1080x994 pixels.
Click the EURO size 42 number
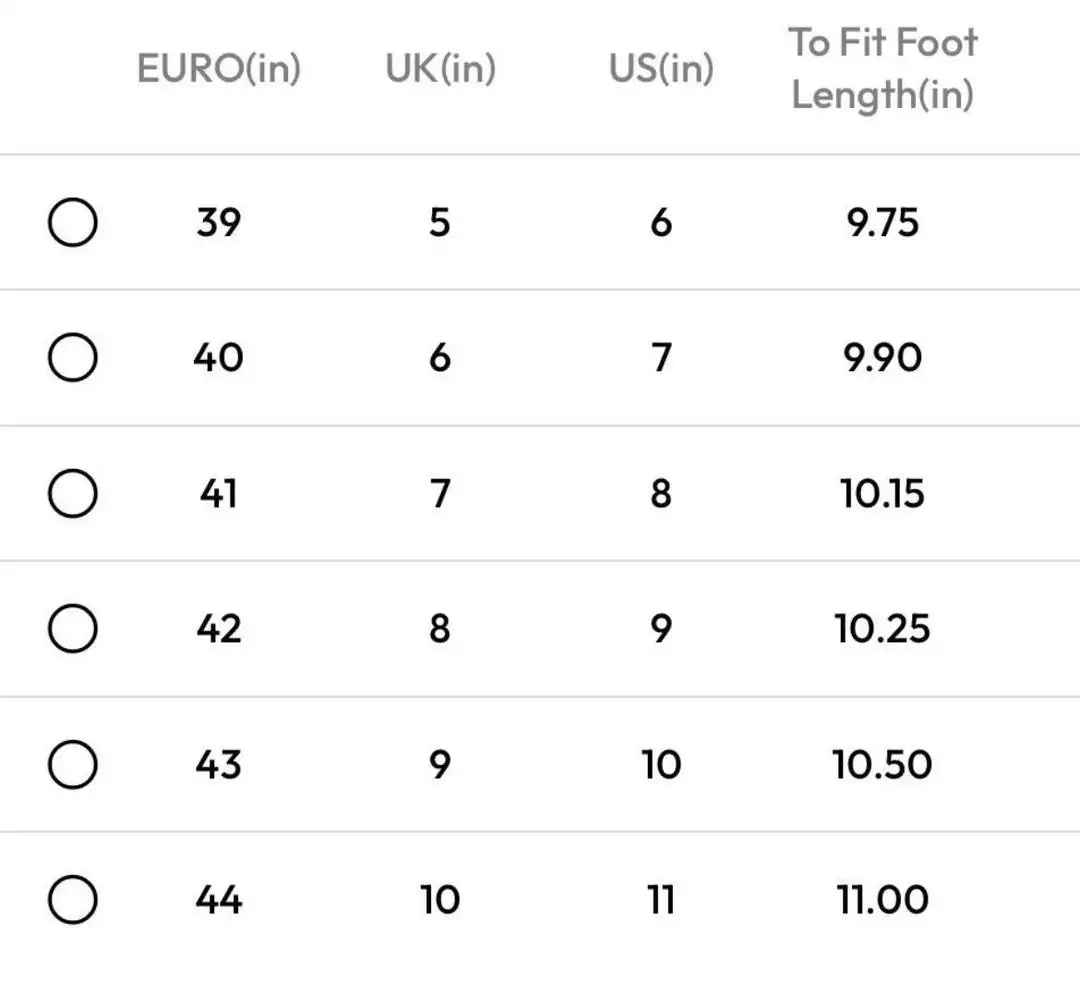218,629
